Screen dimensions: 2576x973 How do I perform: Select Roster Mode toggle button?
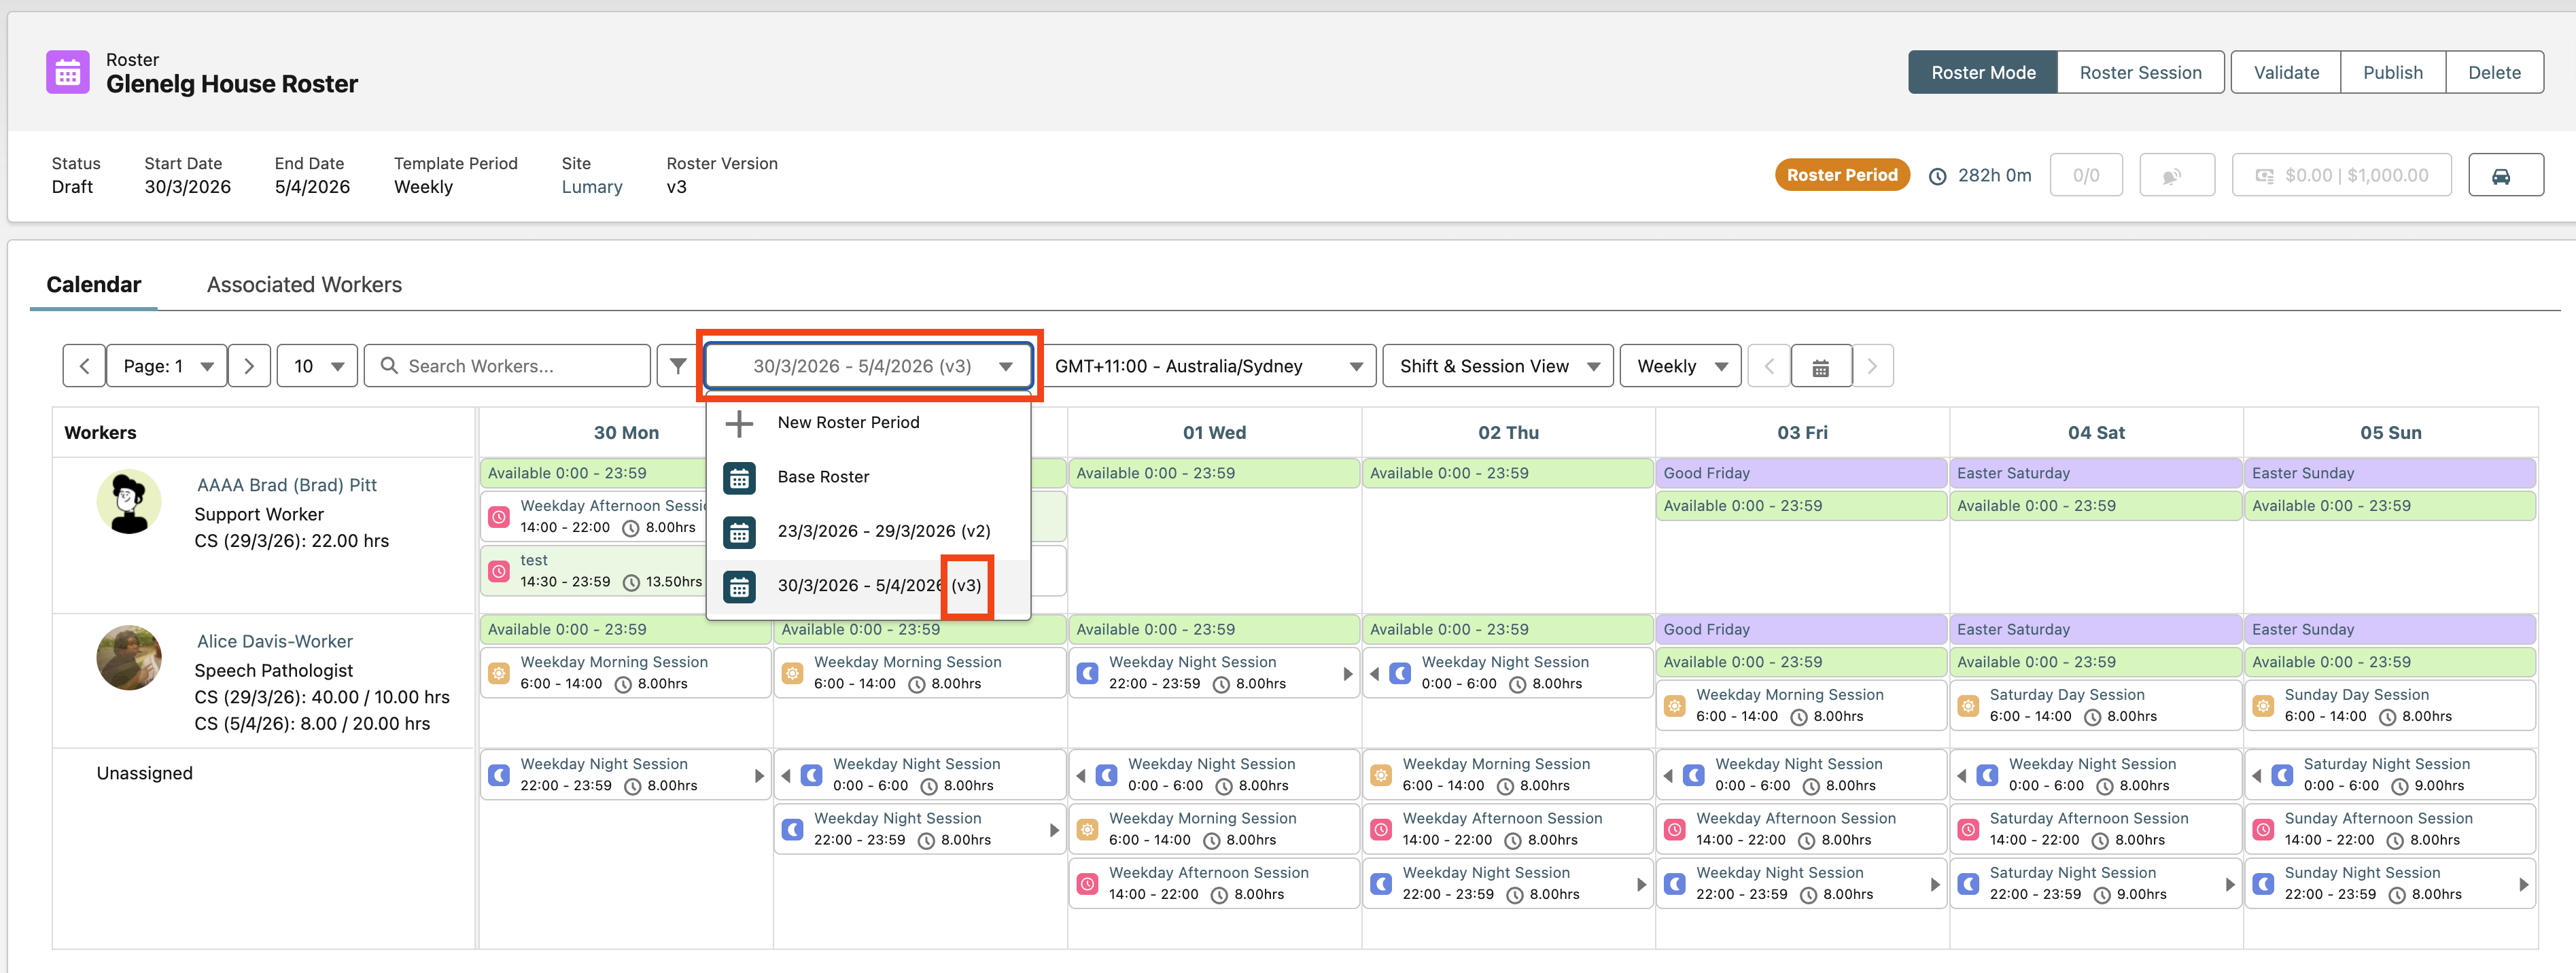[1982, 73]
